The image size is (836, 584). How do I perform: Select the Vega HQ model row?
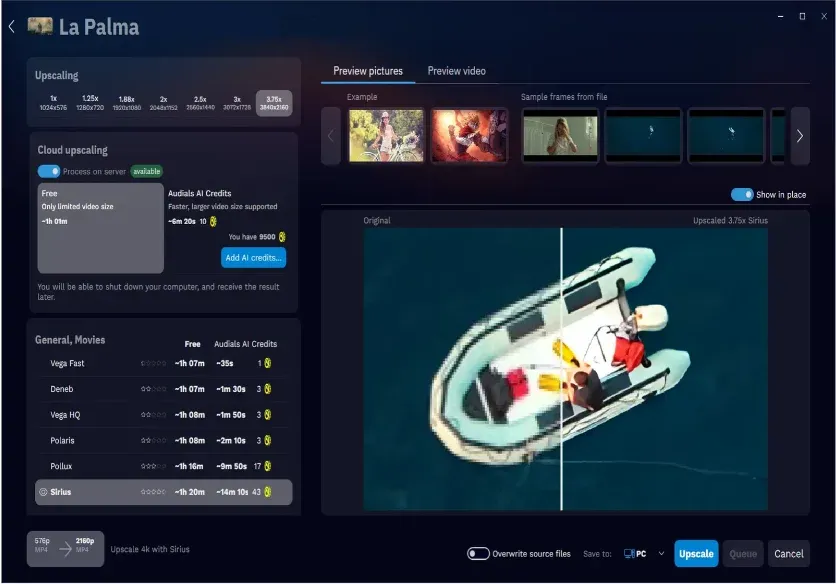click(164, 415)
